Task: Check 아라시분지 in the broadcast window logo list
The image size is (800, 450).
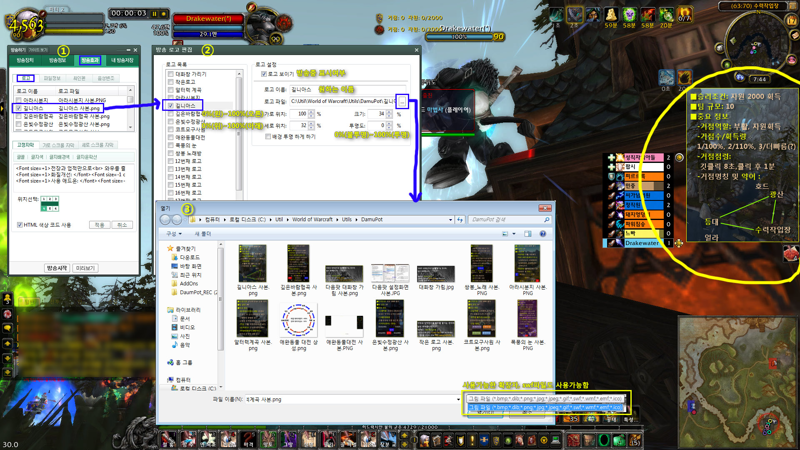Action: click(19, 101)
